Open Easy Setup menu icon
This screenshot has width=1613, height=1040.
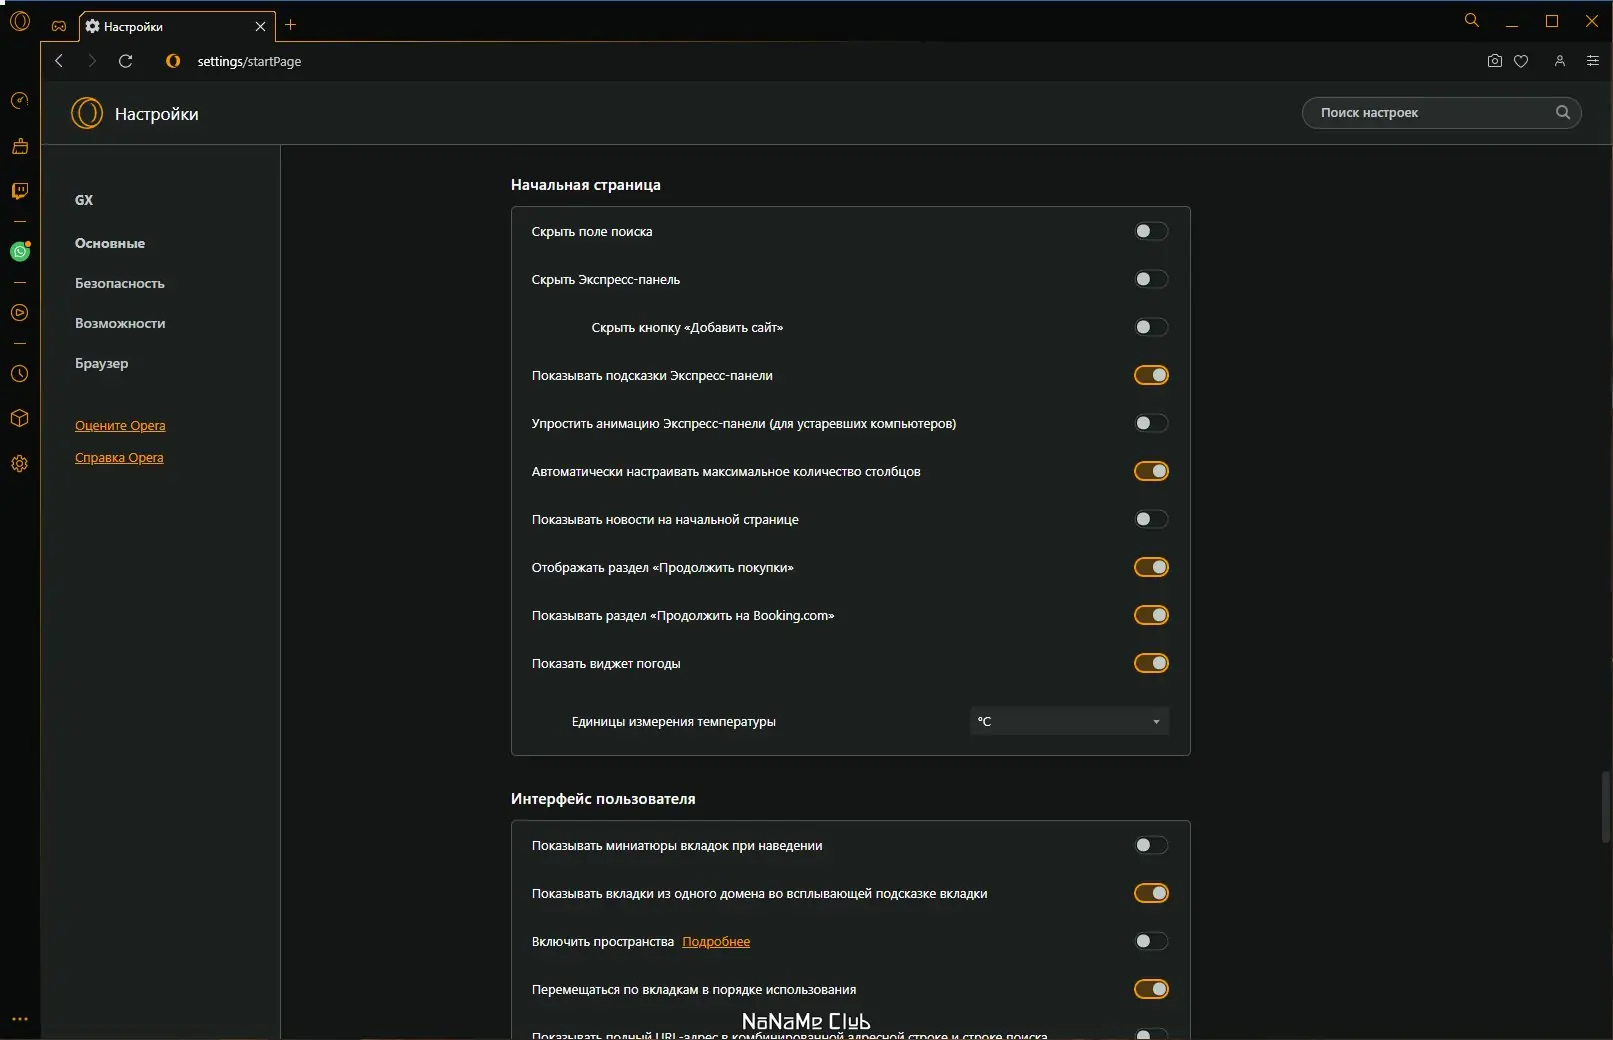pyautogui.click(x=1593, y=61)
